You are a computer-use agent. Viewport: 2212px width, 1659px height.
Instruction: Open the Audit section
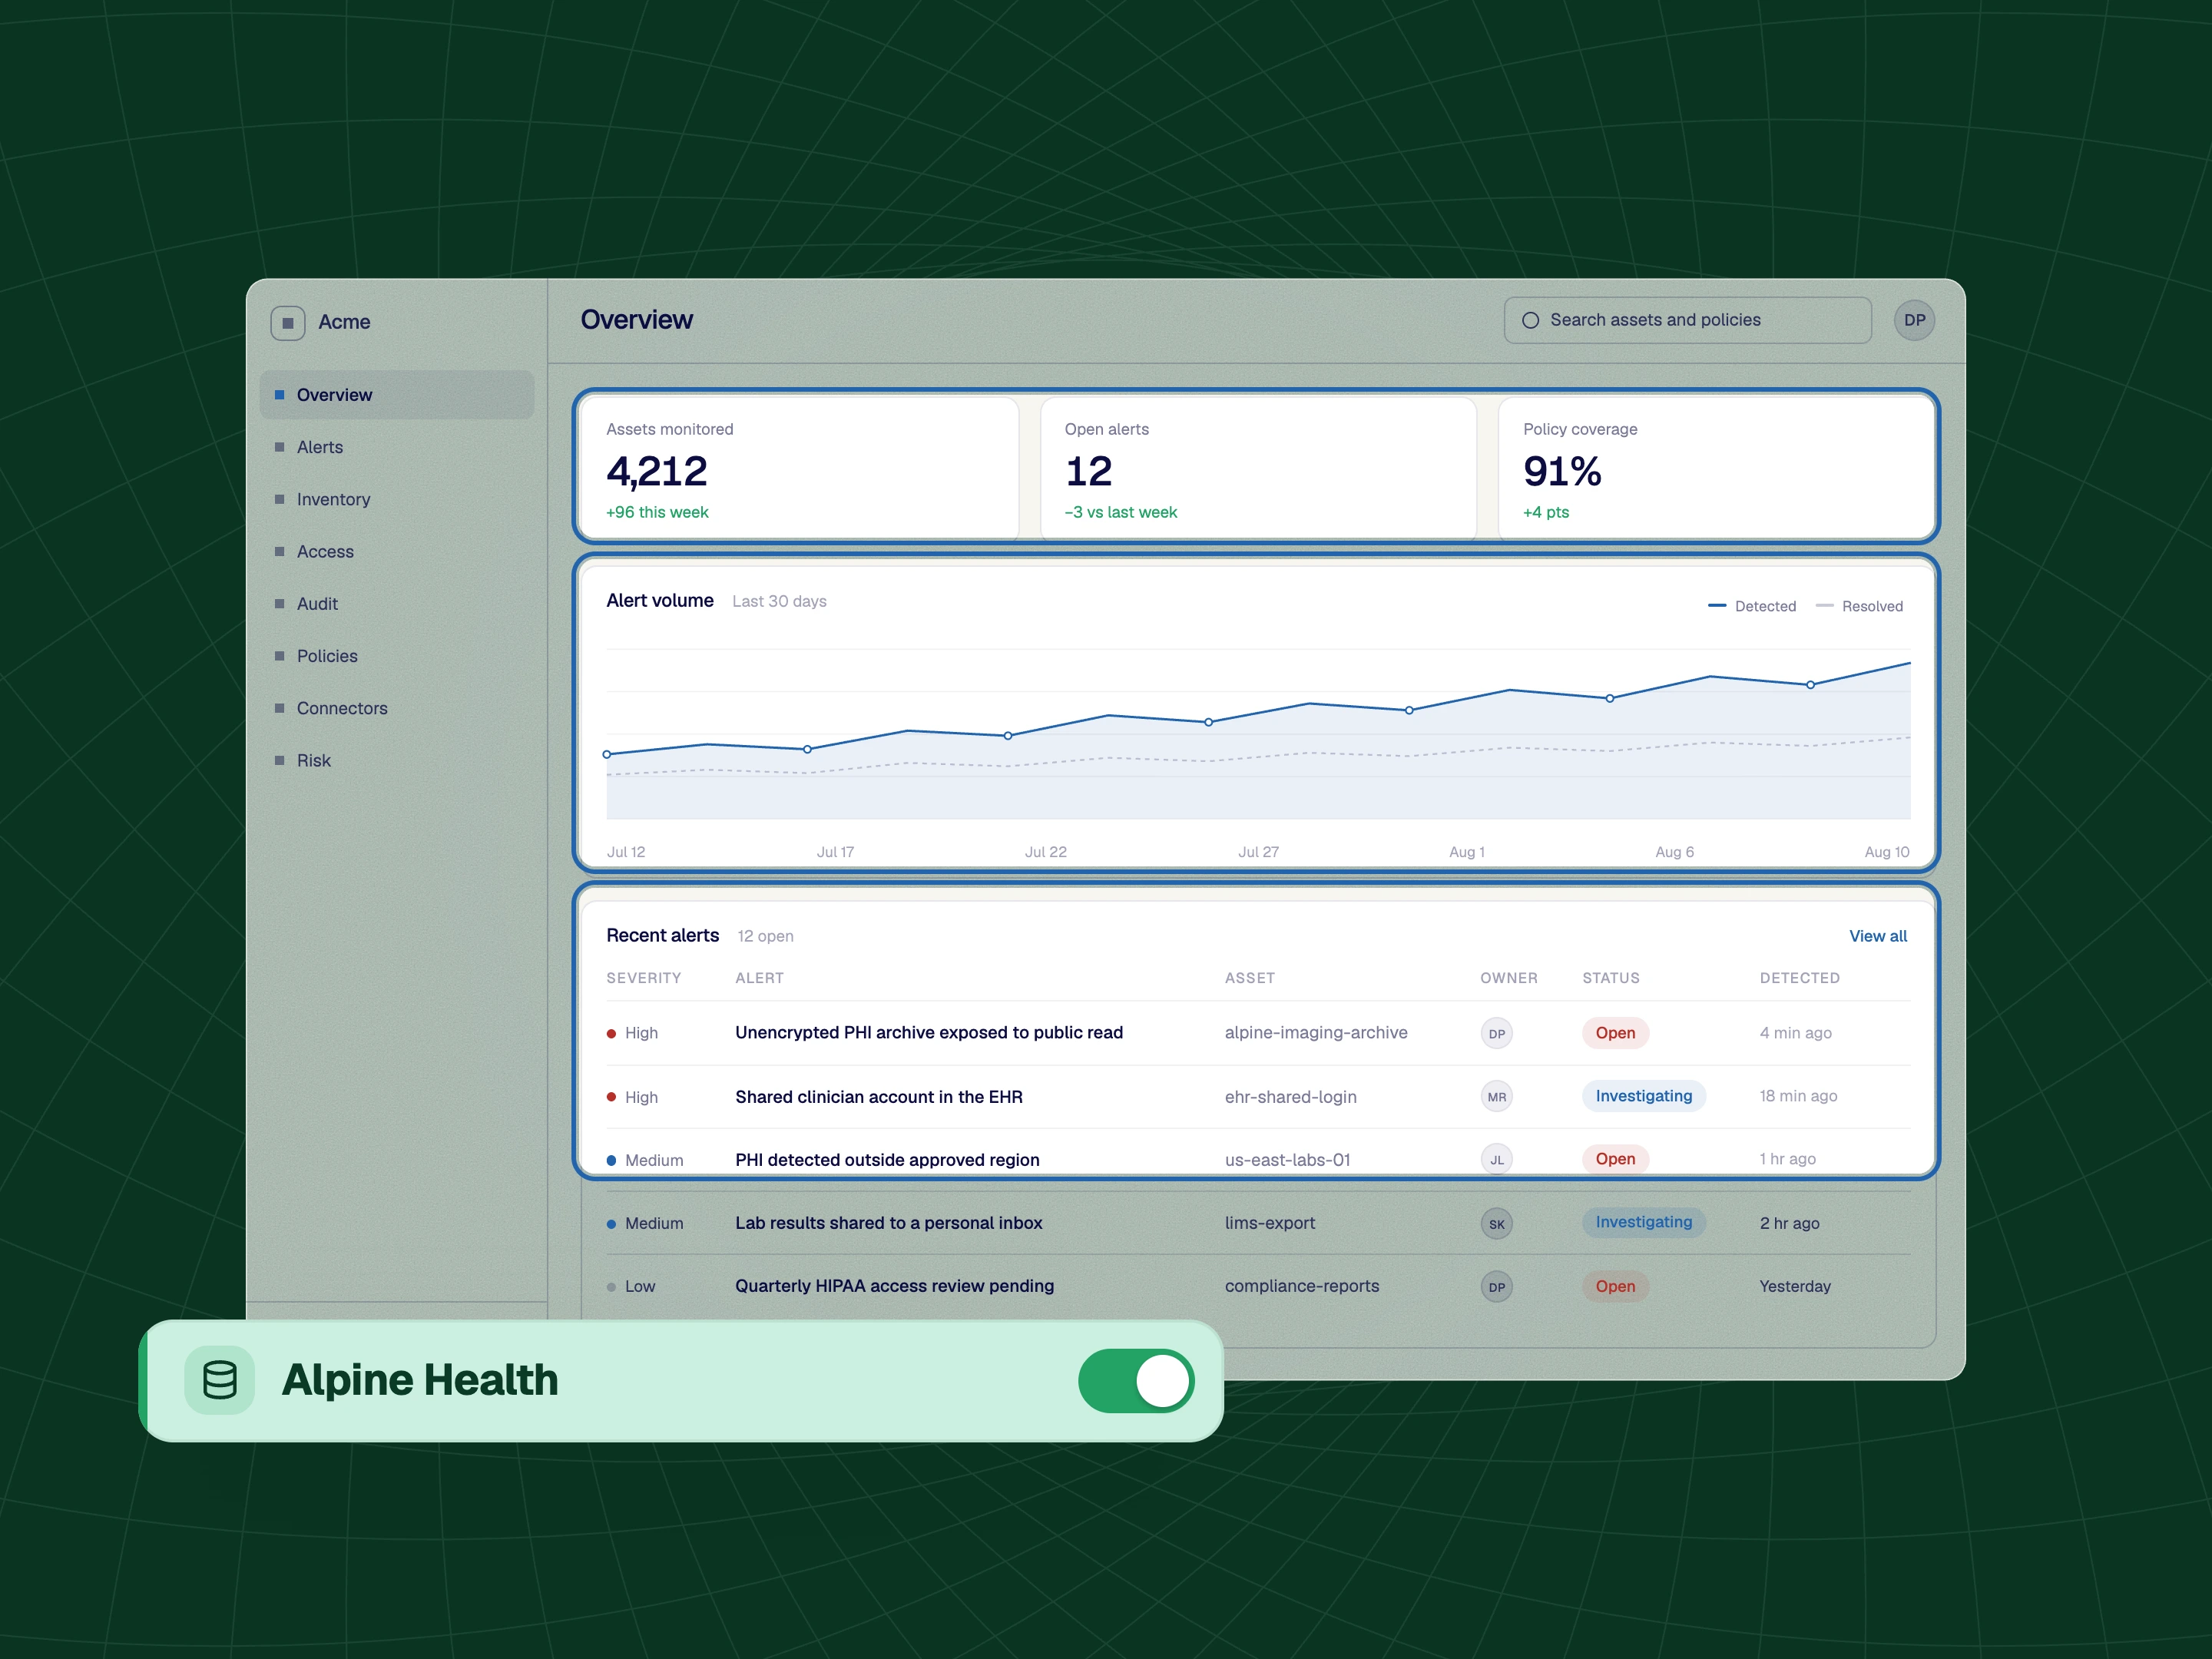[x=397, y=603]
